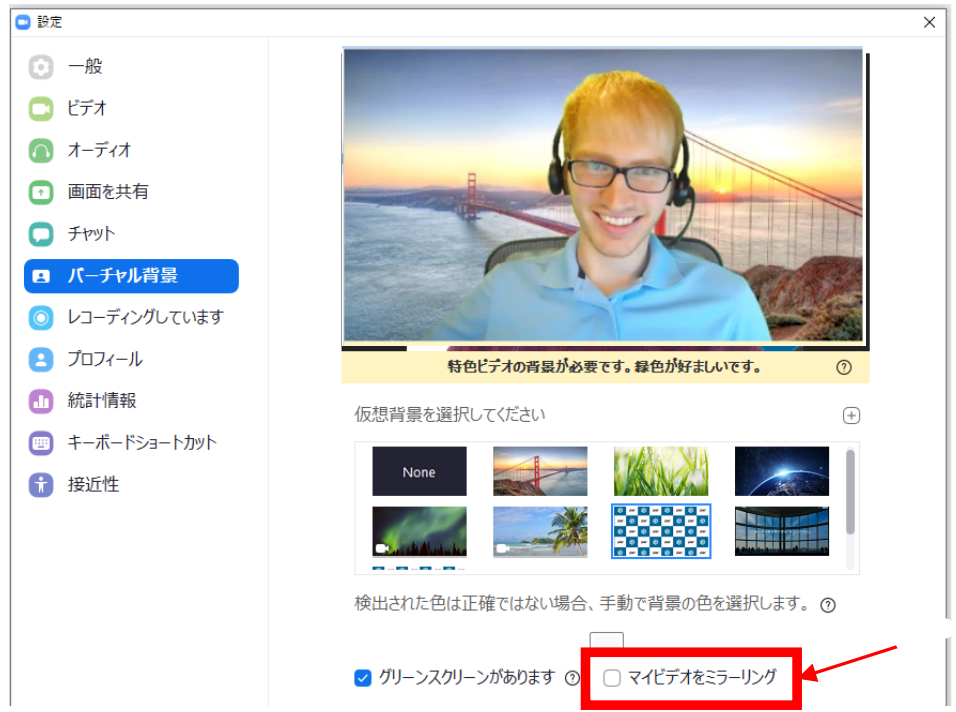Choose the blue checkered logo background
Image resolution: width=956 pixels, height=712 pixels.
pyautogui.click(x=661, y=531)
